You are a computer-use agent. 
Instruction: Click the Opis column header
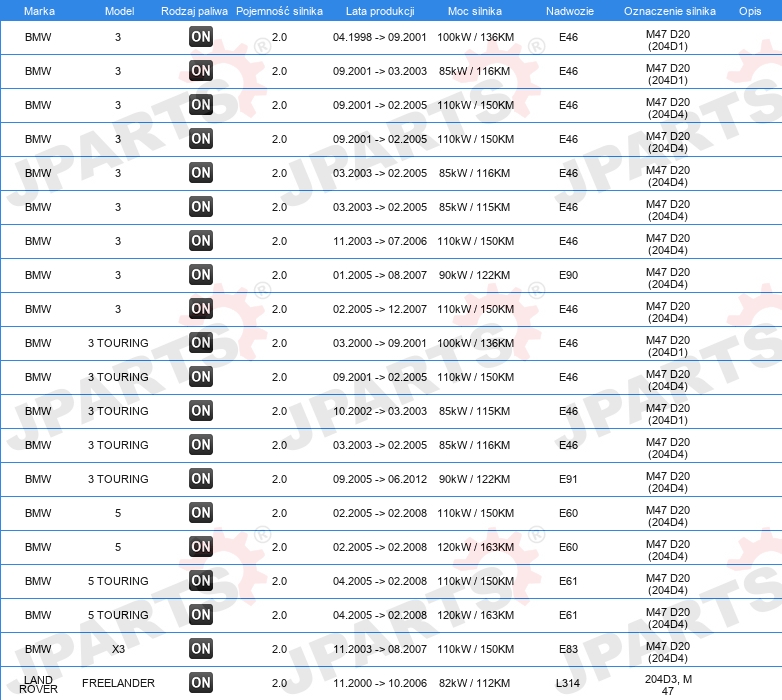[750, 11]
